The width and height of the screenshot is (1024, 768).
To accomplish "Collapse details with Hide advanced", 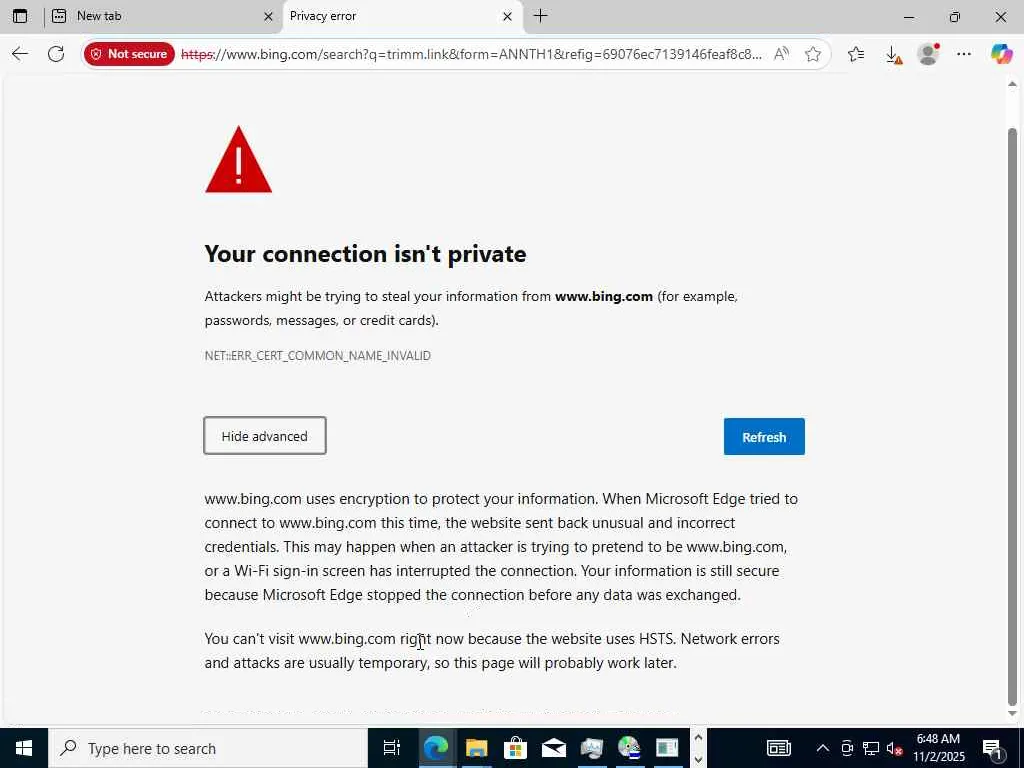I will (x=265, y=436).
